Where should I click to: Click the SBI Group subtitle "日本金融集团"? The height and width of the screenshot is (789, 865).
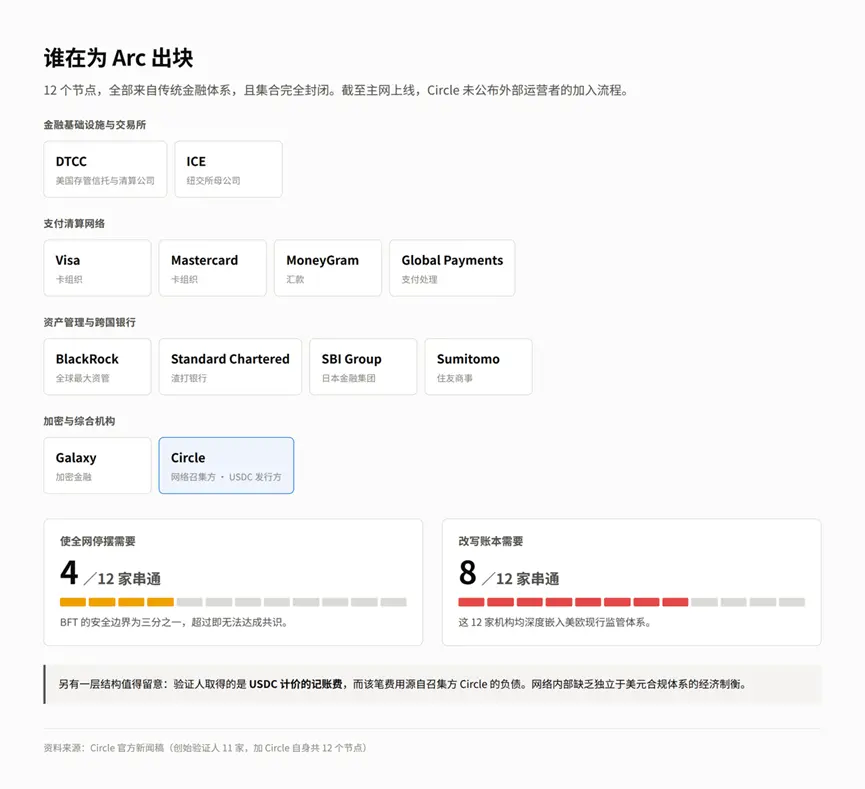coord(349,378)
